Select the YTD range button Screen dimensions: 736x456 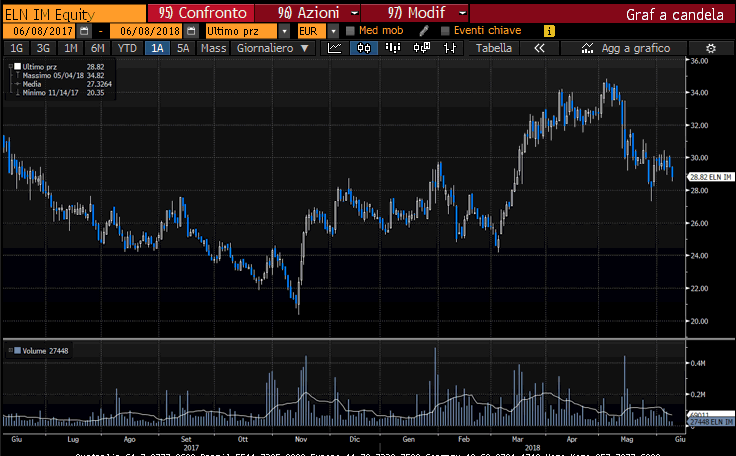[x=127, y=48]
